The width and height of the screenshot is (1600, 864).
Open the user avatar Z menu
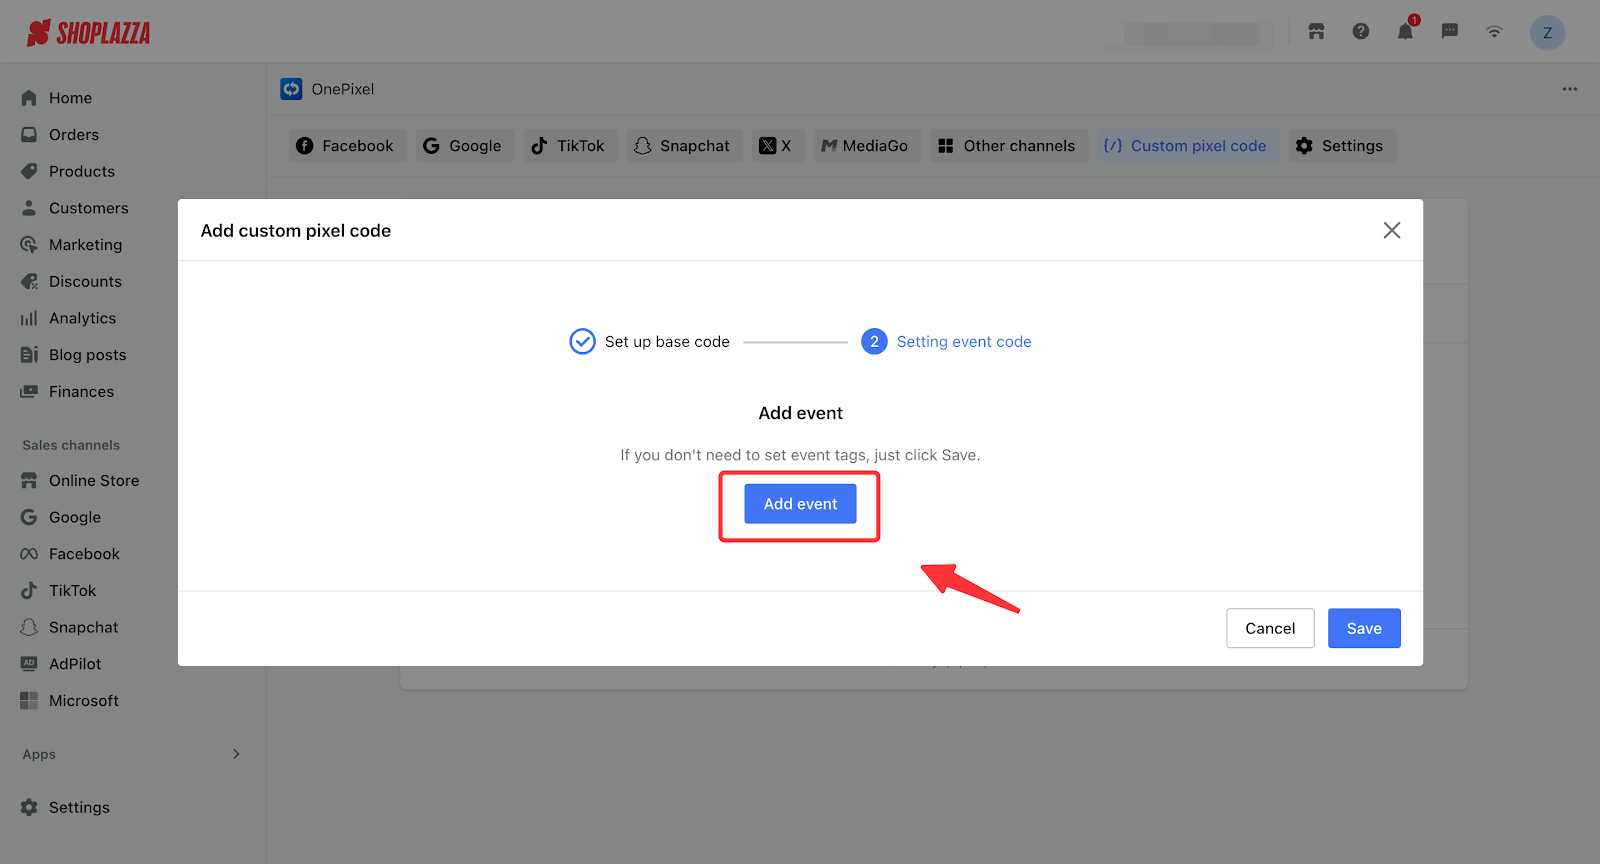point(1547,33)
